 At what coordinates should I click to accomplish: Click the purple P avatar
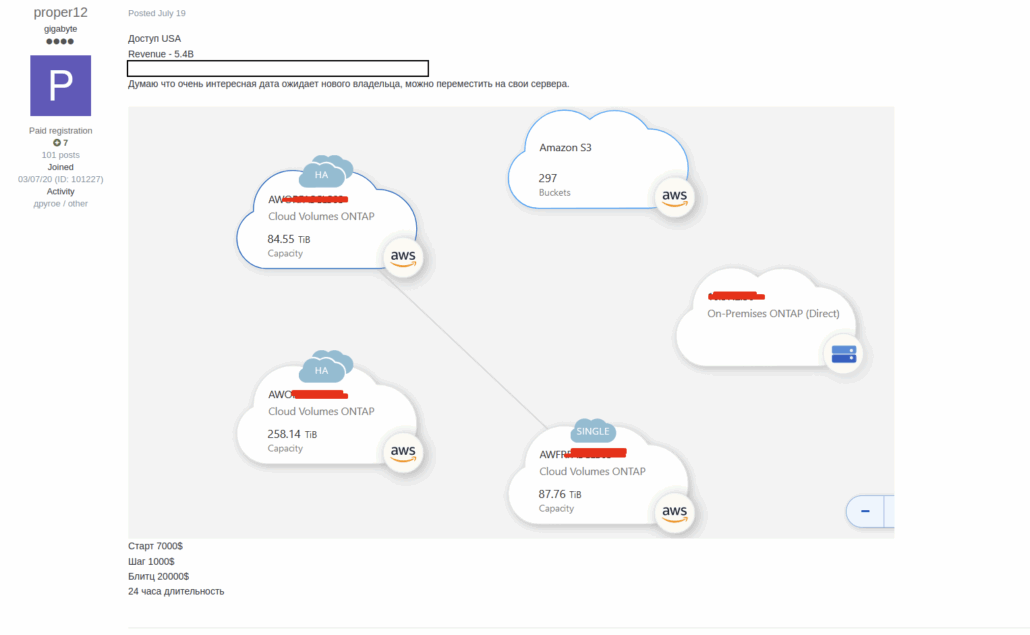click(60, 85)
